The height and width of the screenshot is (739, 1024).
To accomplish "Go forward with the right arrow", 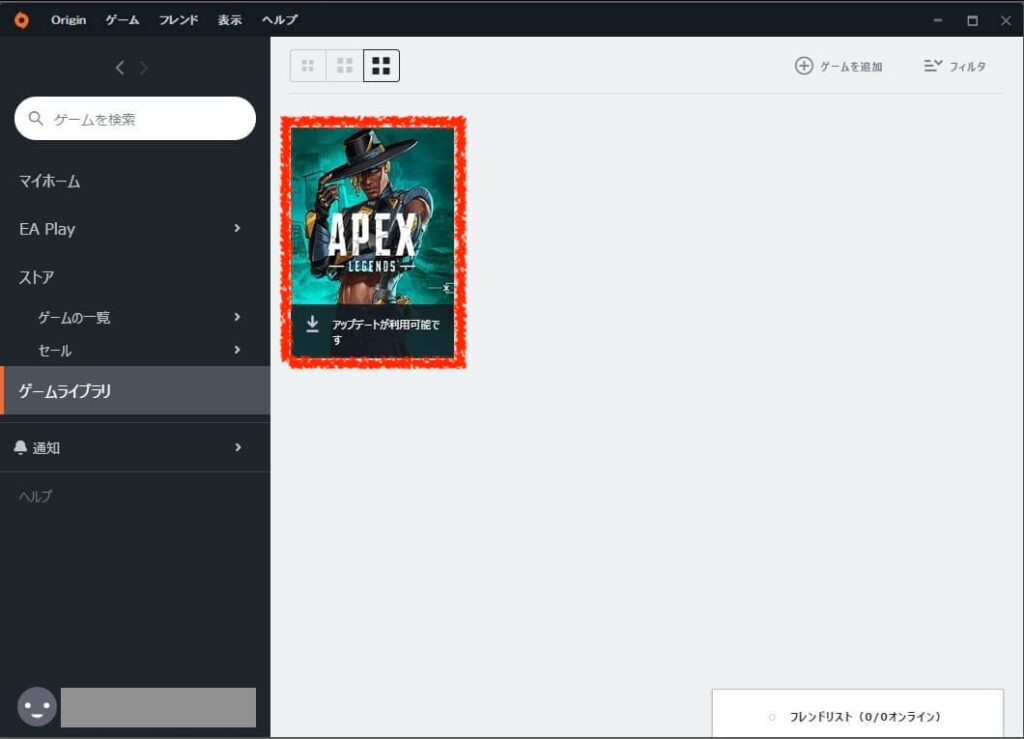I will (x=144, y=68).
